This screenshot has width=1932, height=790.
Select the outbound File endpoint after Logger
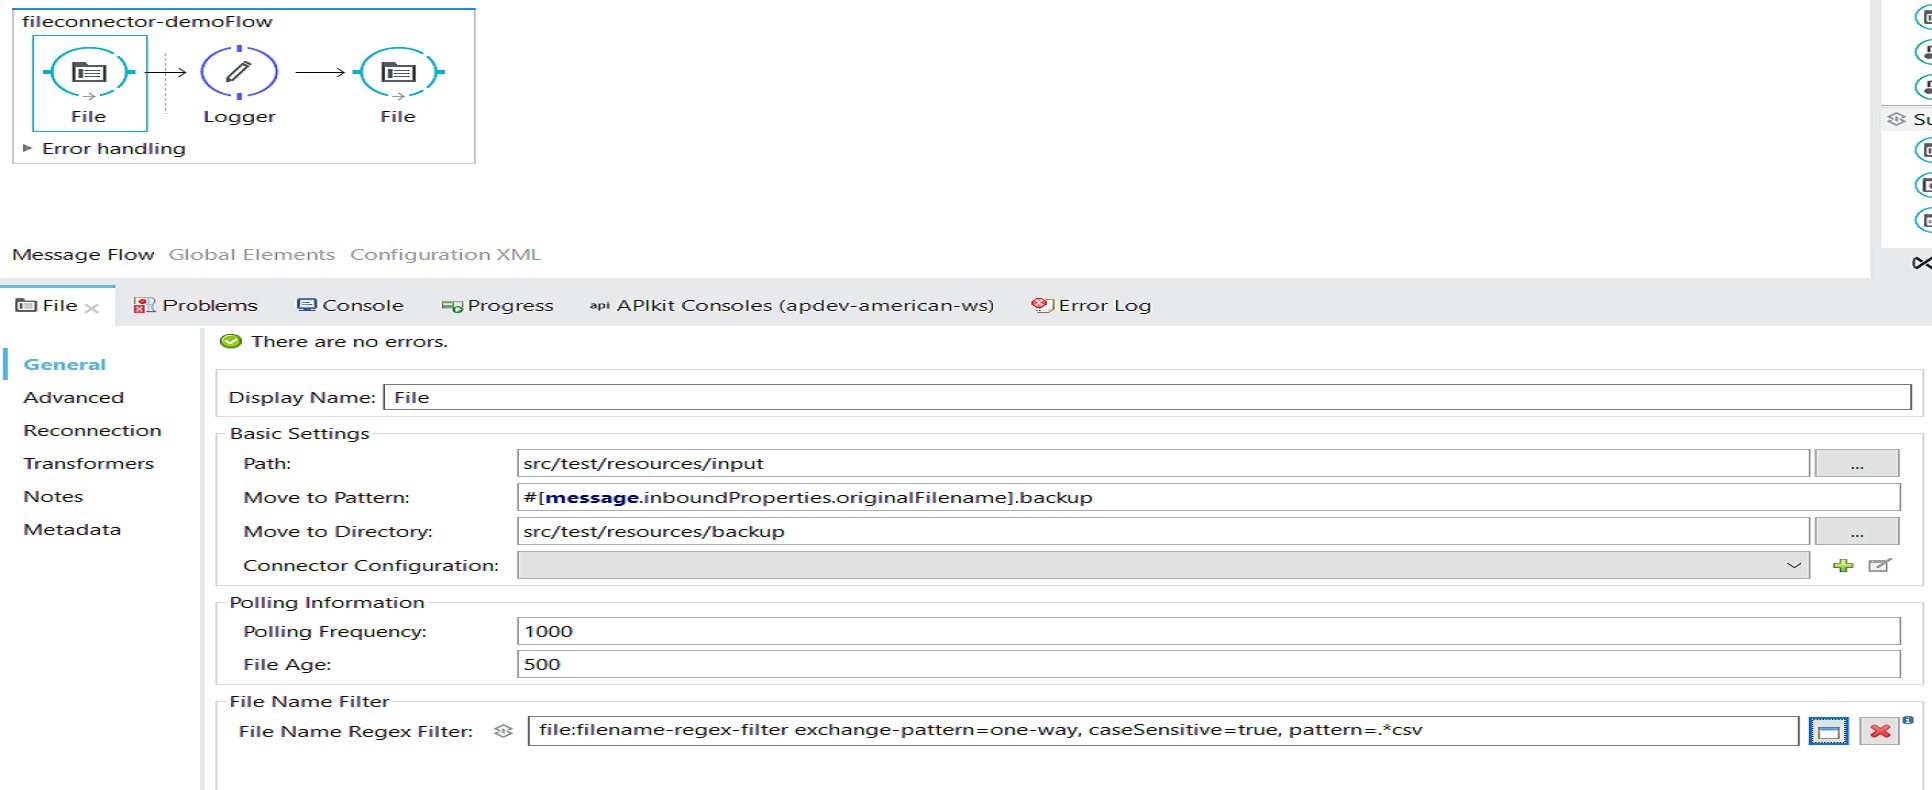(x=398, y=73)
